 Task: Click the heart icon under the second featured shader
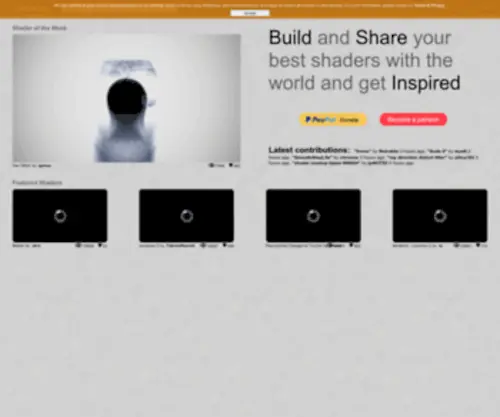[x=225, y=245]
